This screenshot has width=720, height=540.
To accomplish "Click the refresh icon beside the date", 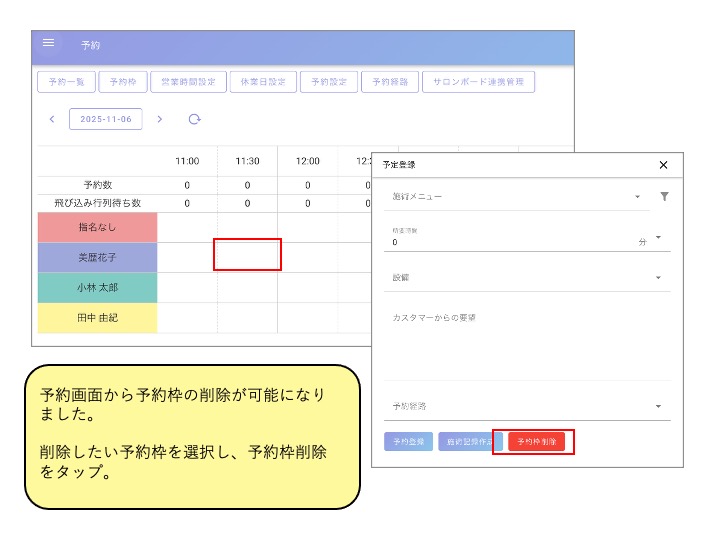I will click(194, 119).
